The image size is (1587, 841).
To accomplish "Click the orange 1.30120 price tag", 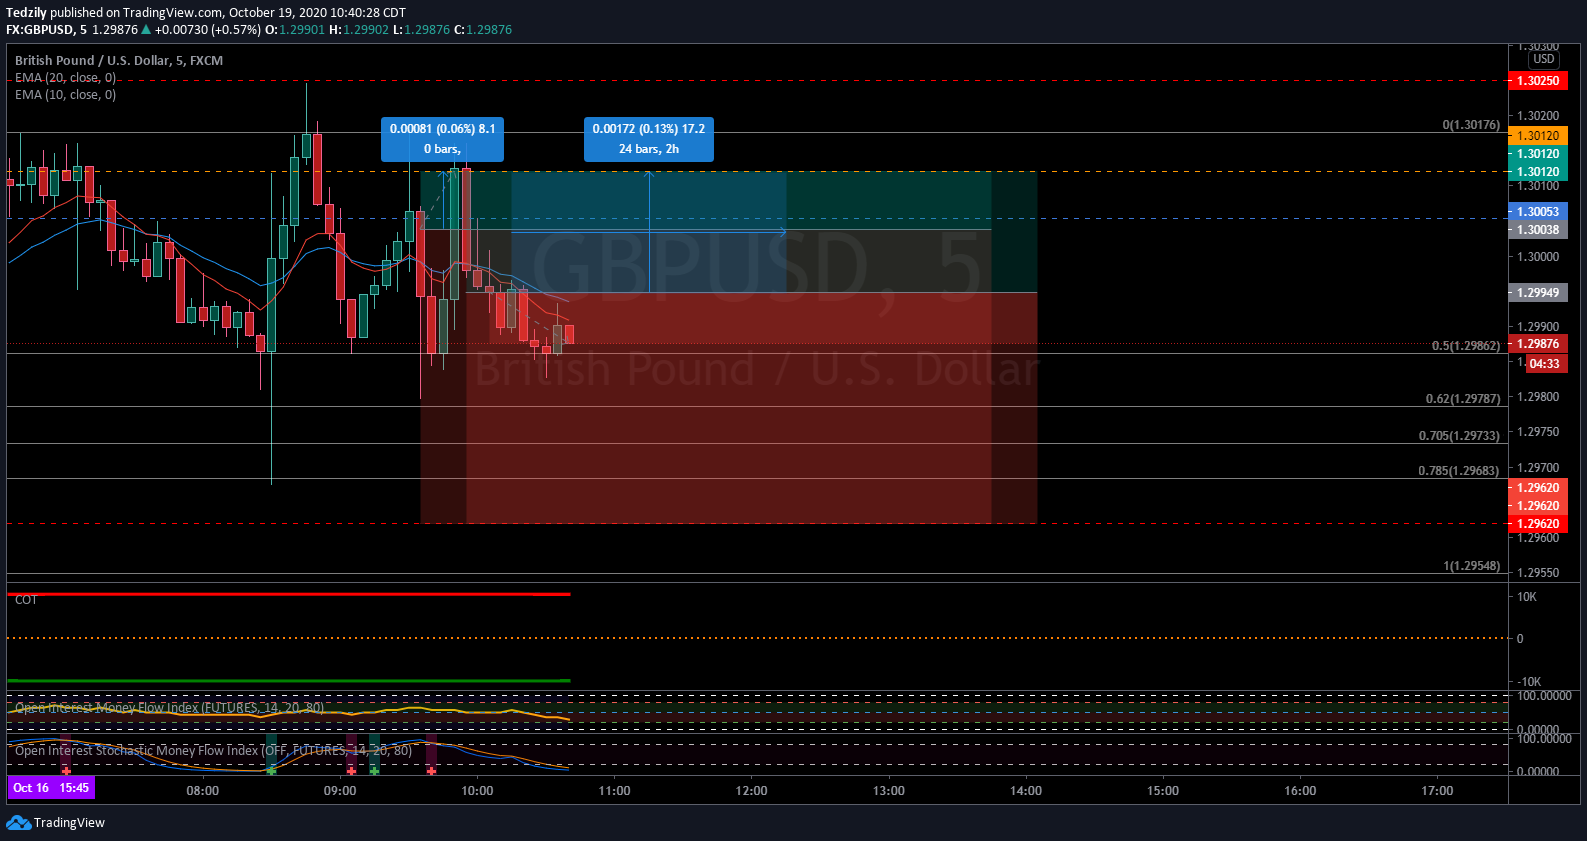I will pos(1537,136).
